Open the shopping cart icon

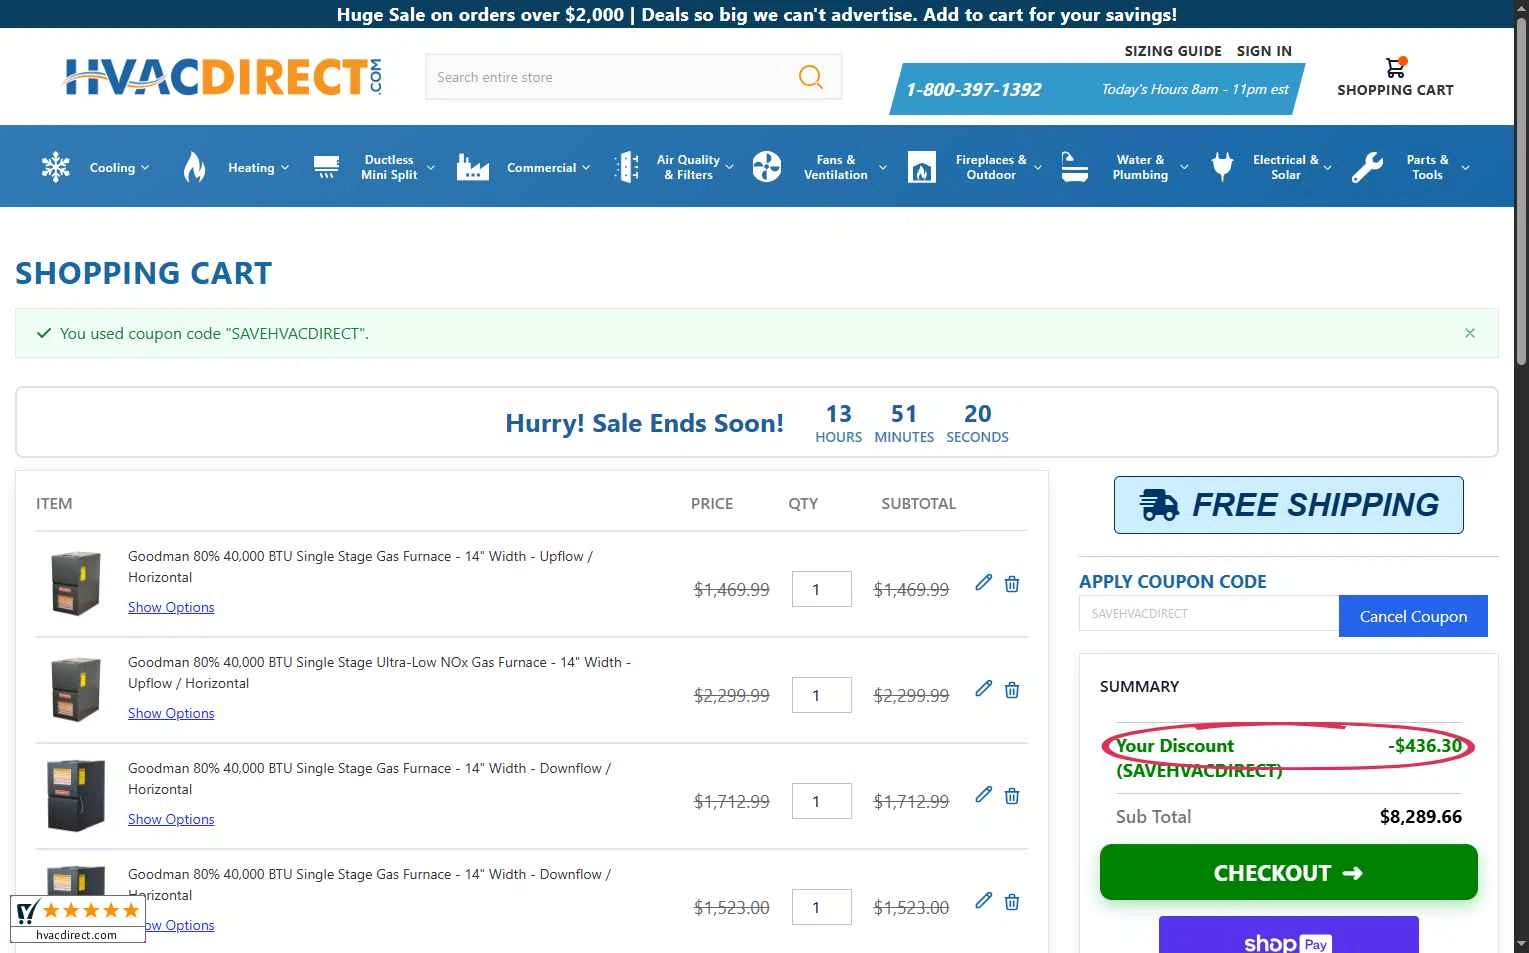pyautogui.click(x=1395, y=67)
